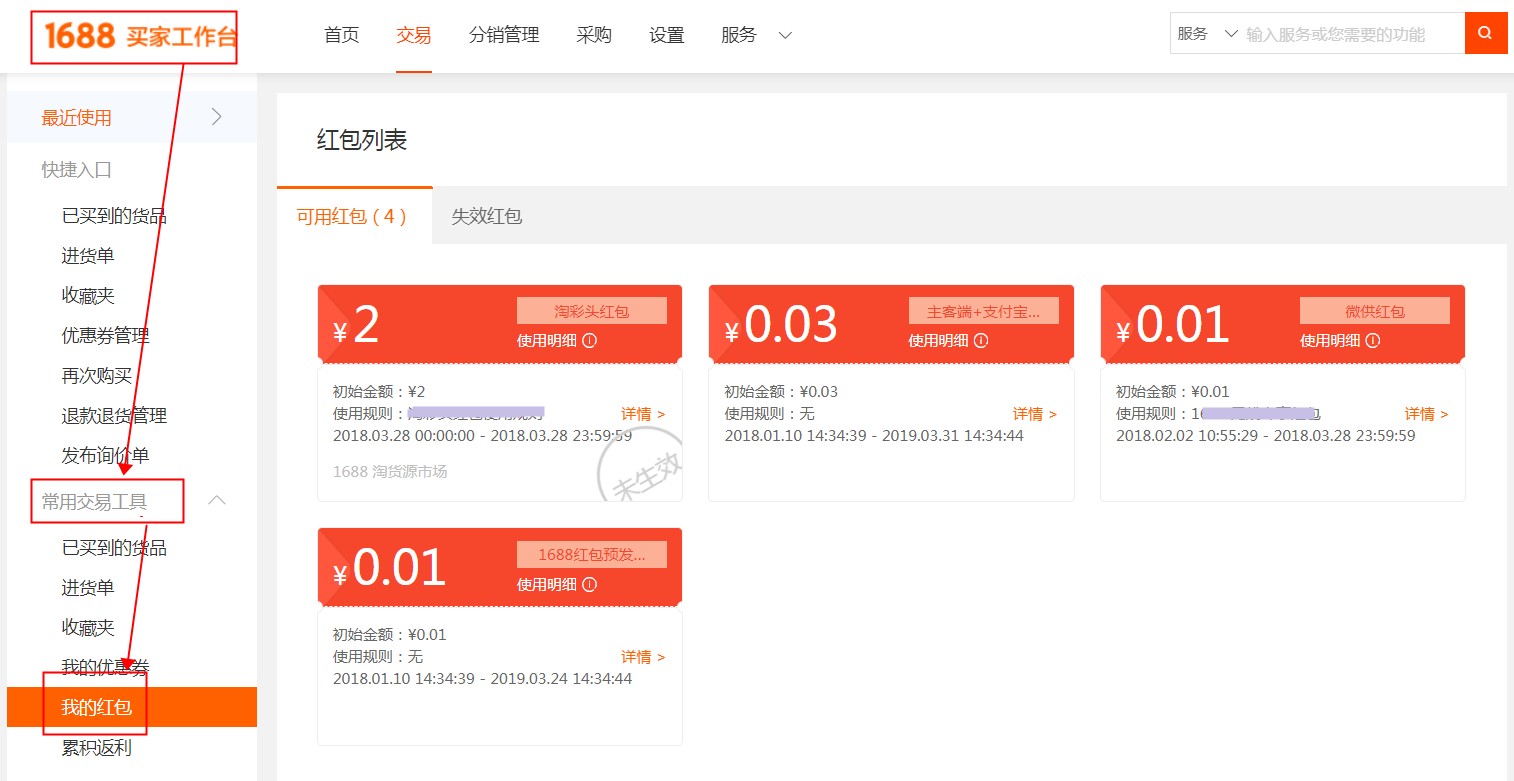
Task: Open 优惠券管理 in the sidebar
Action: 105,335
